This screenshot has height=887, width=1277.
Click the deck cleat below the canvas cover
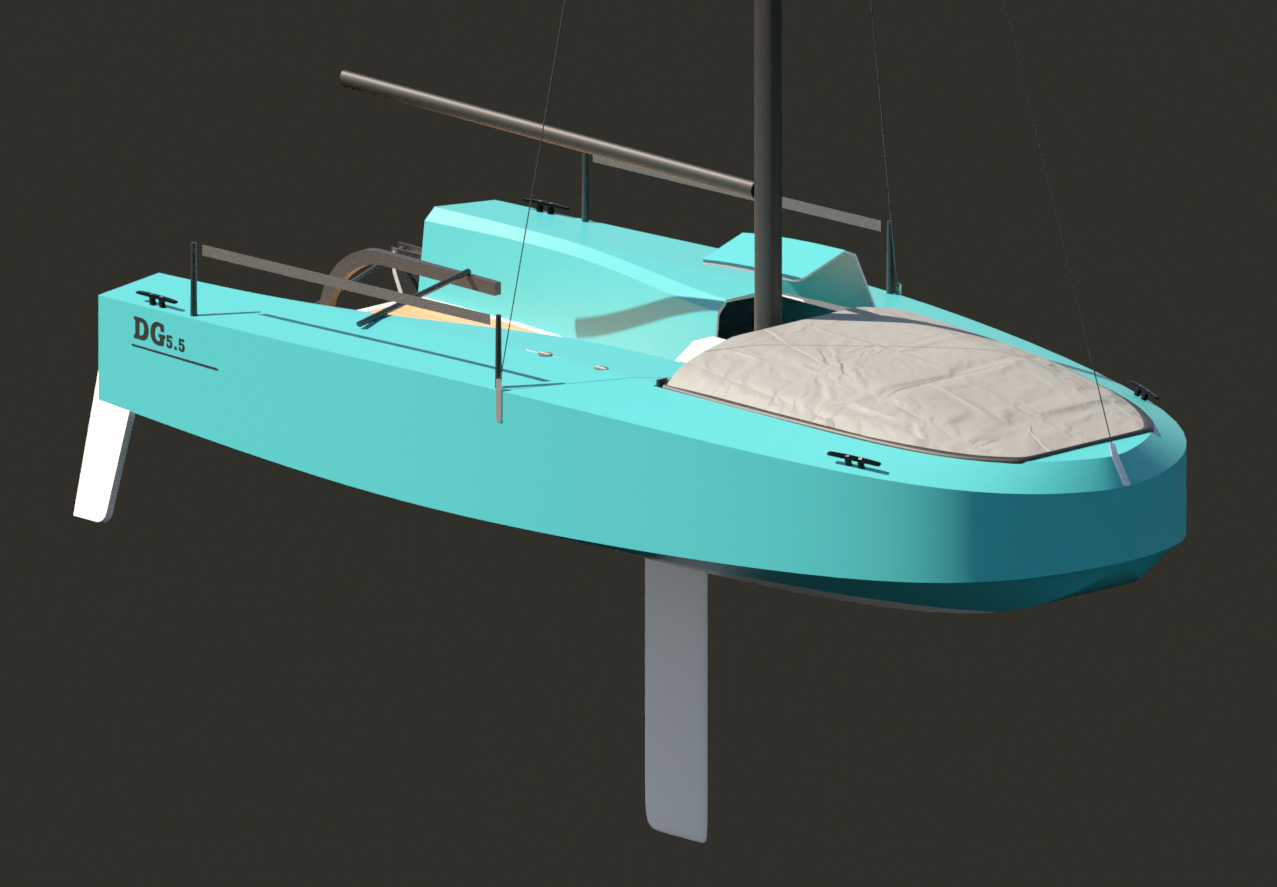tap(853, 460)
